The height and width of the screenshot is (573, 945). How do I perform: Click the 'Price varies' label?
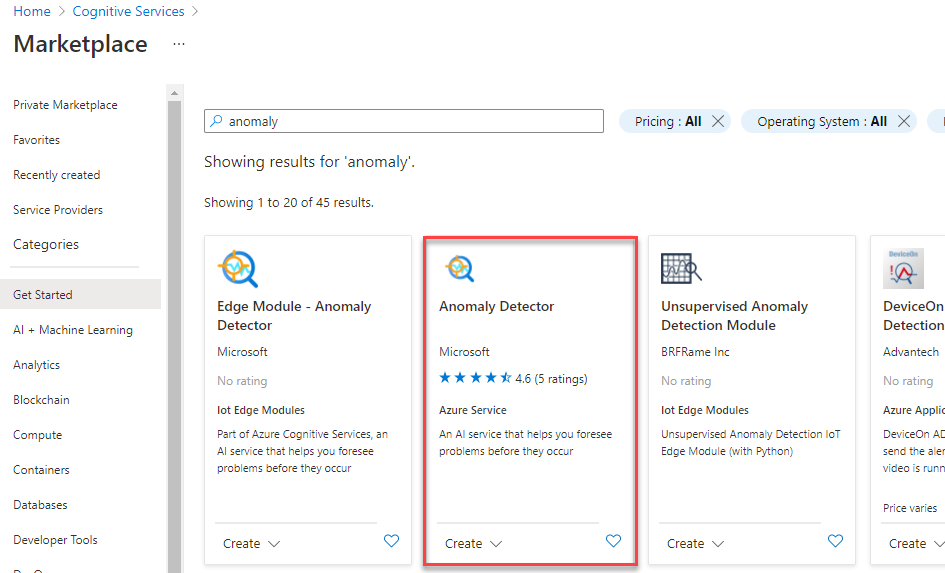tap(910, 508)
